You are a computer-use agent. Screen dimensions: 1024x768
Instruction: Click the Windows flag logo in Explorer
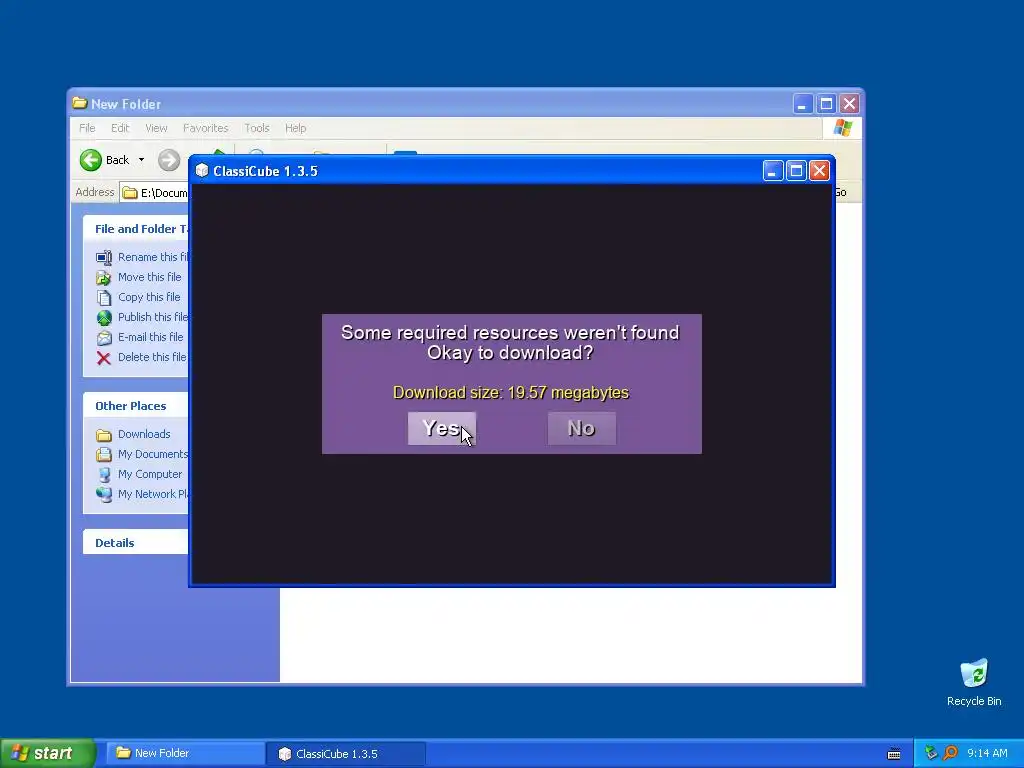click(x=842, y=128)
